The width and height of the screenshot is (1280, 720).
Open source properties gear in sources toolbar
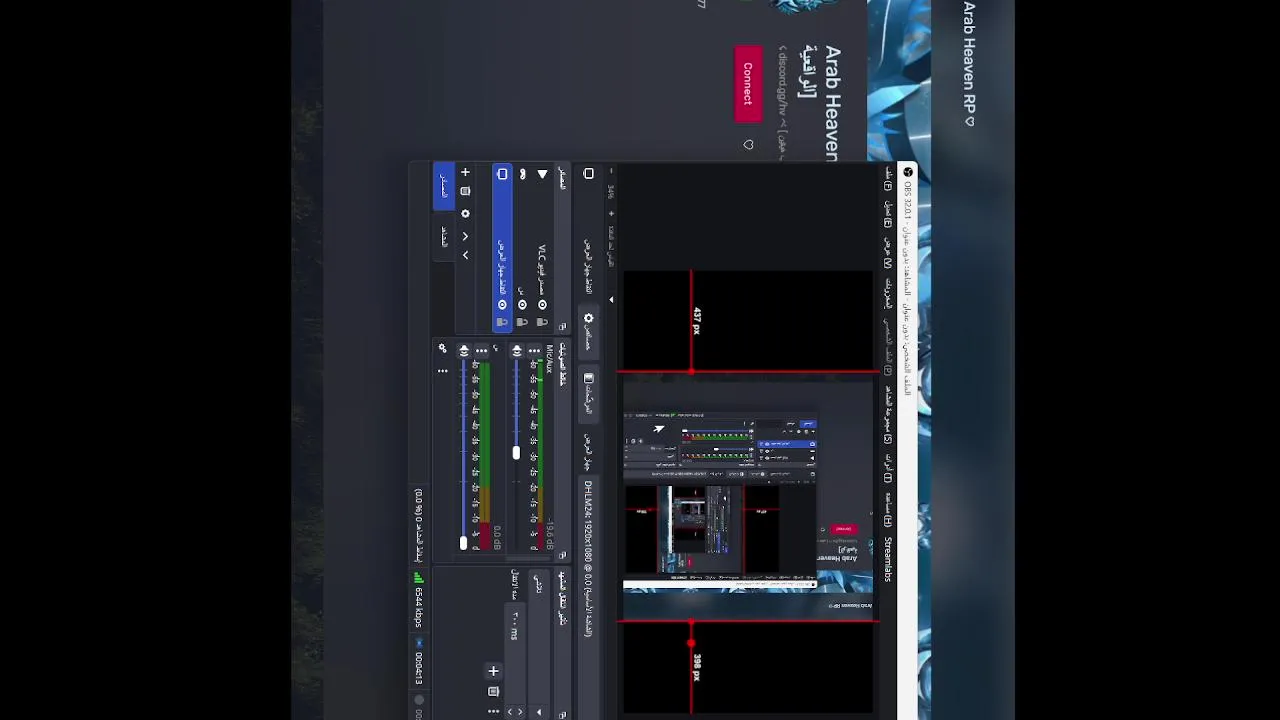465,214
